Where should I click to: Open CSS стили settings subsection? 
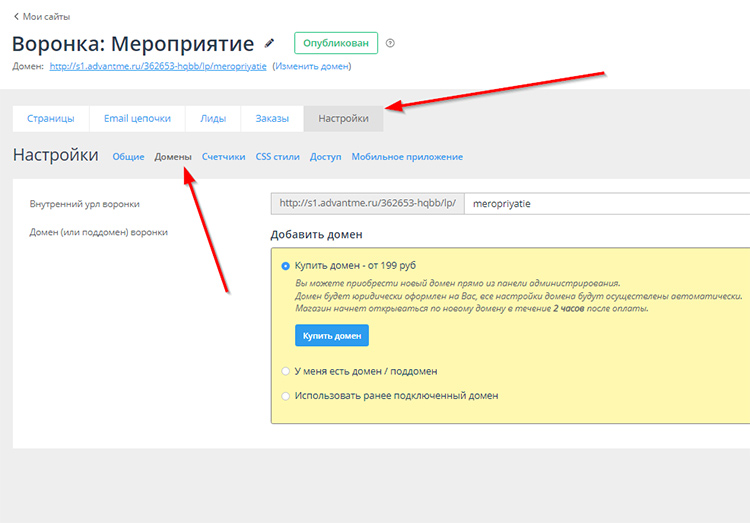point(278,157)
